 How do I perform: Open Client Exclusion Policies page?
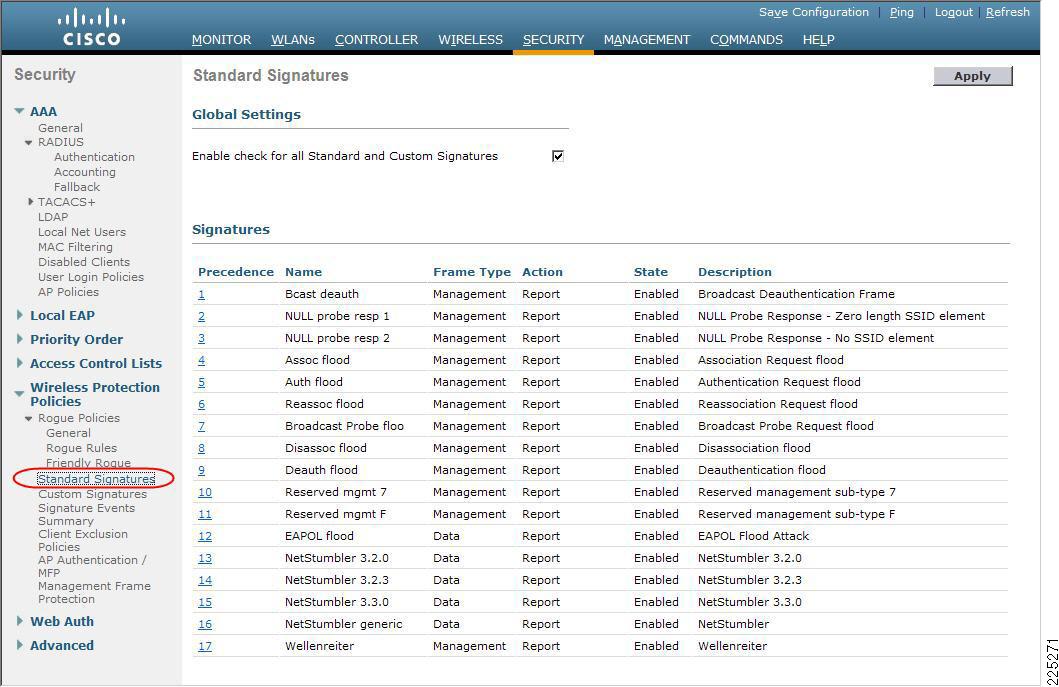click(82, 540)
